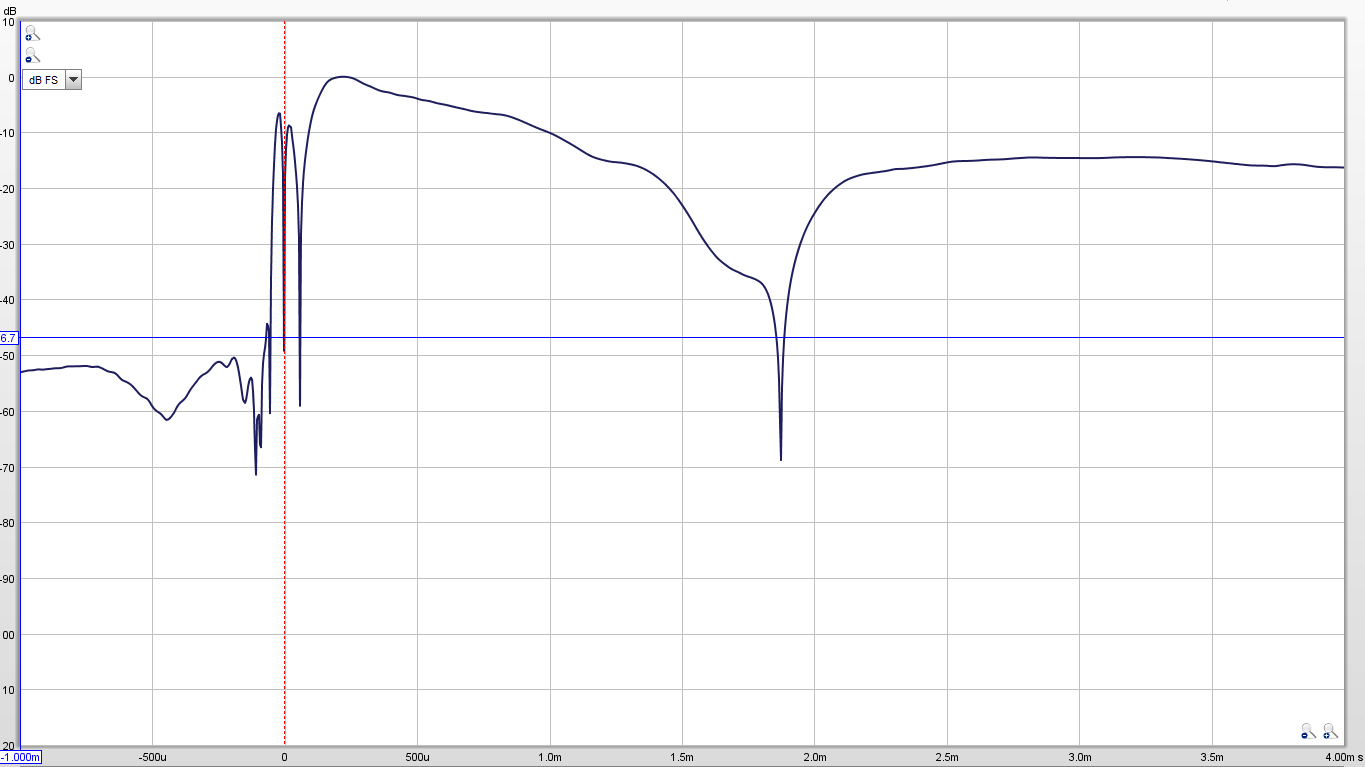Click the -1.000m axis start value field
Screen dimensions: 1365x767
tap(21, 757)
